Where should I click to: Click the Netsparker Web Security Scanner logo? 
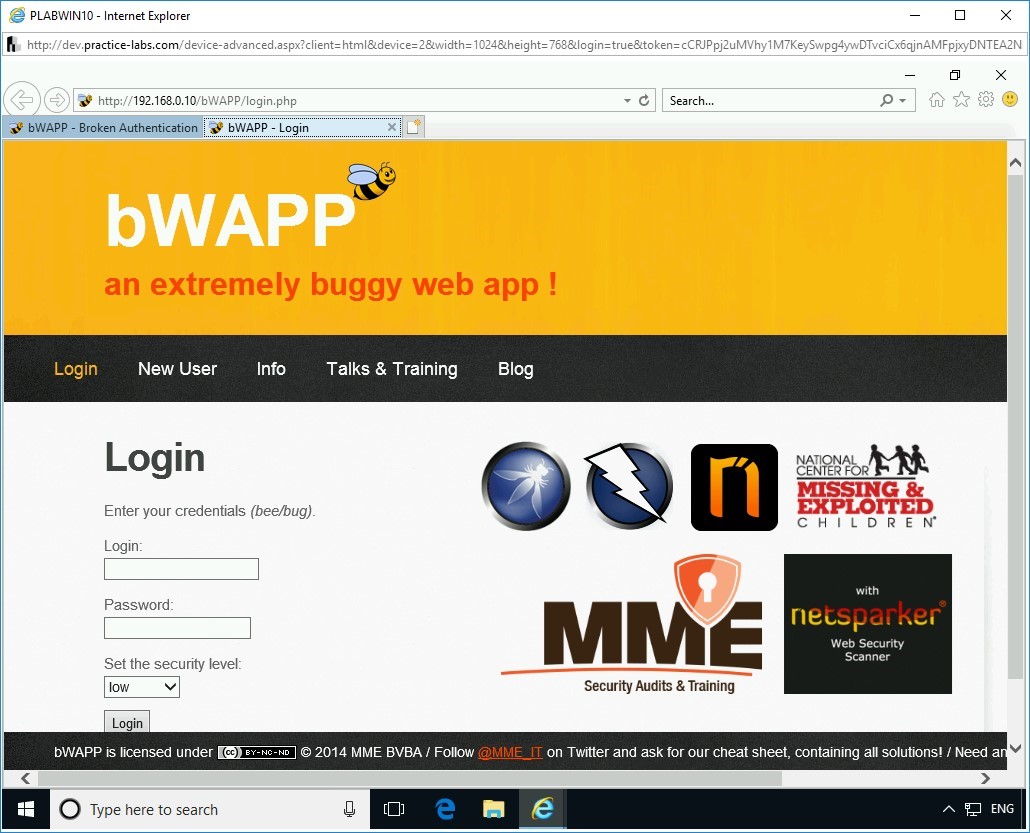click(x=867, y=624)
